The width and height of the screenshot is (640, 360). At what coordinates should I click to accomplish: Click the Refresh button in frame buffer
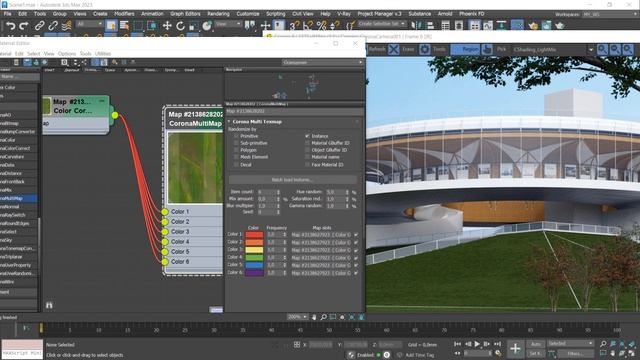(377, 49)
